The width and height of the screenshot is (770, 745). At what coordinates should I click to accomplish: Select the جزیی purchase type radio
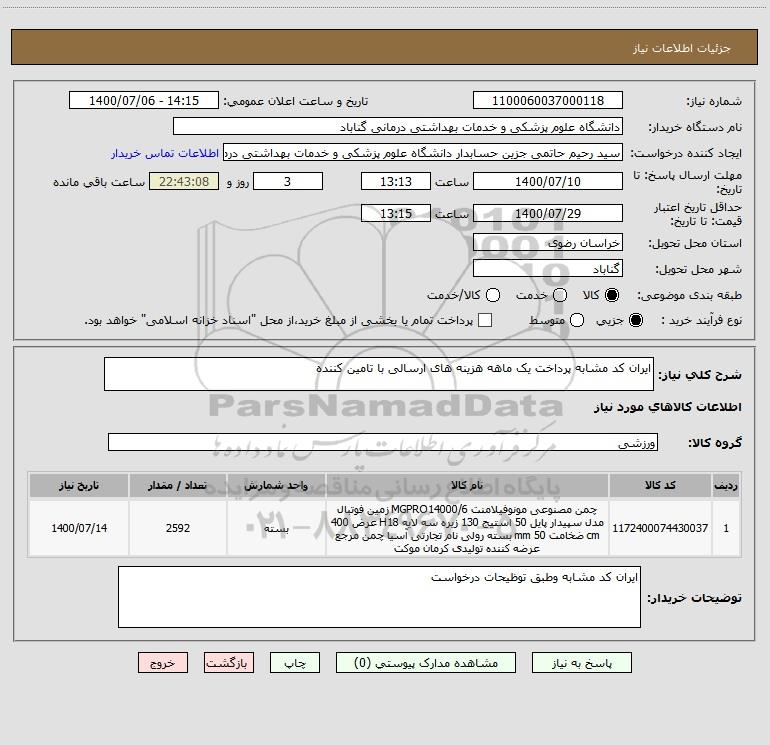click(x=636, y=320)
